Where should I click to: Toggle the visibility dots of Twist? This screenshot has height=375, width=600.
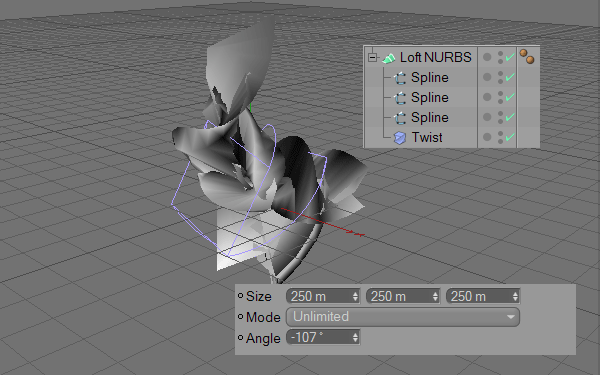[x=501, y=137]
